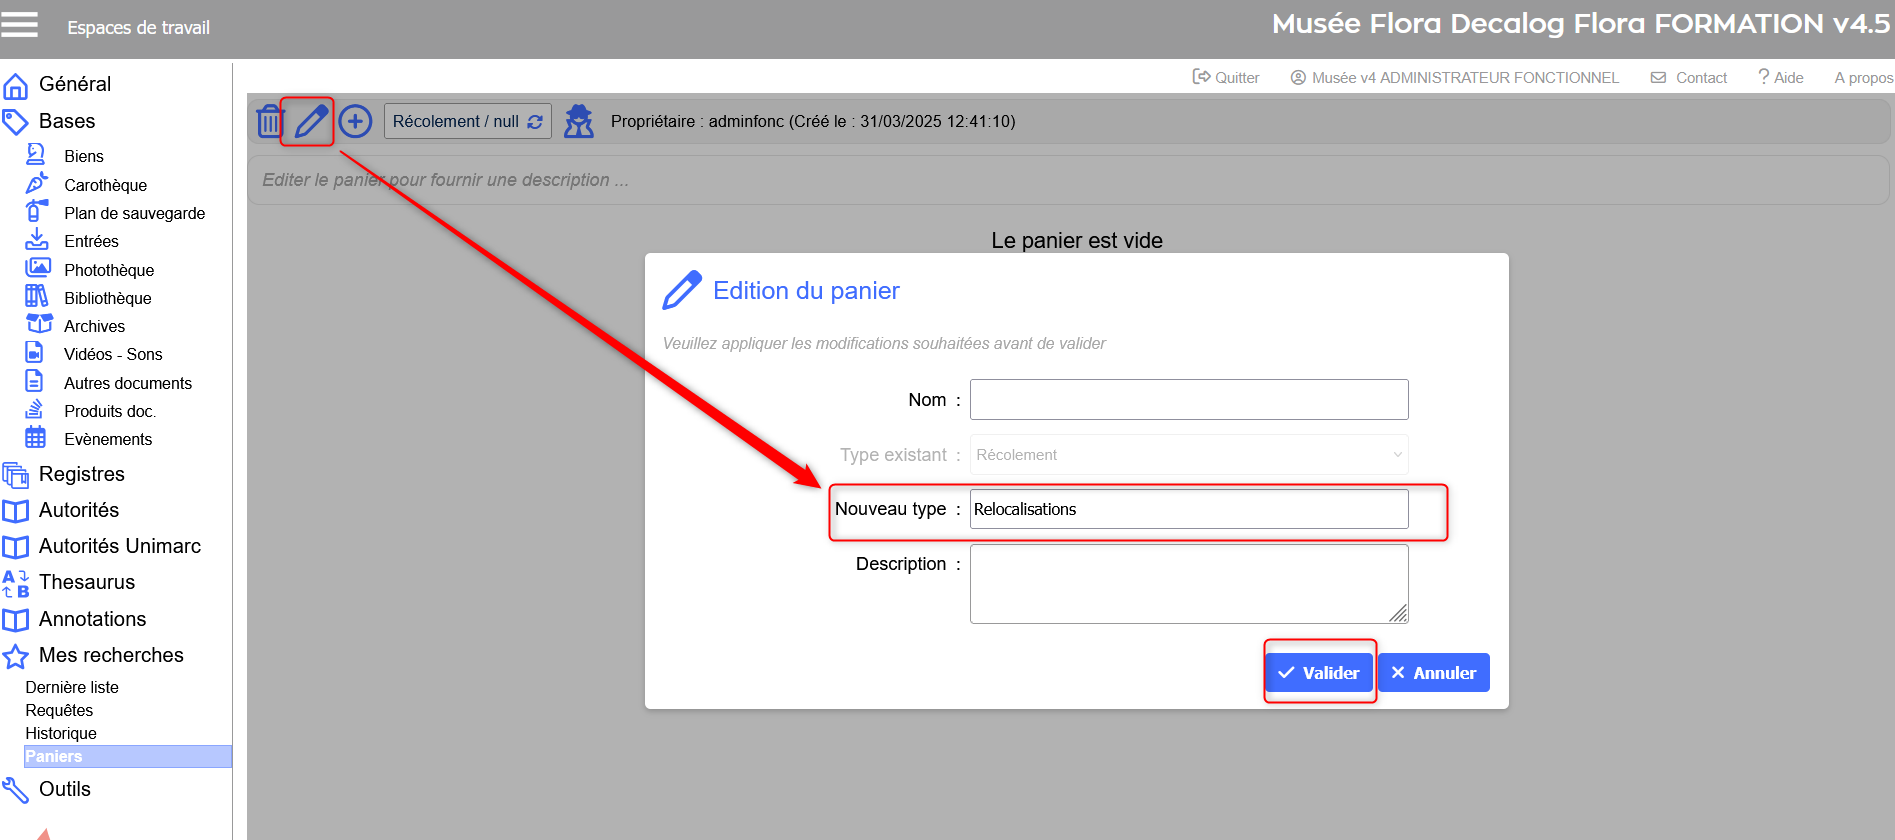Expand the Bases section in sidebar
1895x840 pixels.
[x=66, y=121]
